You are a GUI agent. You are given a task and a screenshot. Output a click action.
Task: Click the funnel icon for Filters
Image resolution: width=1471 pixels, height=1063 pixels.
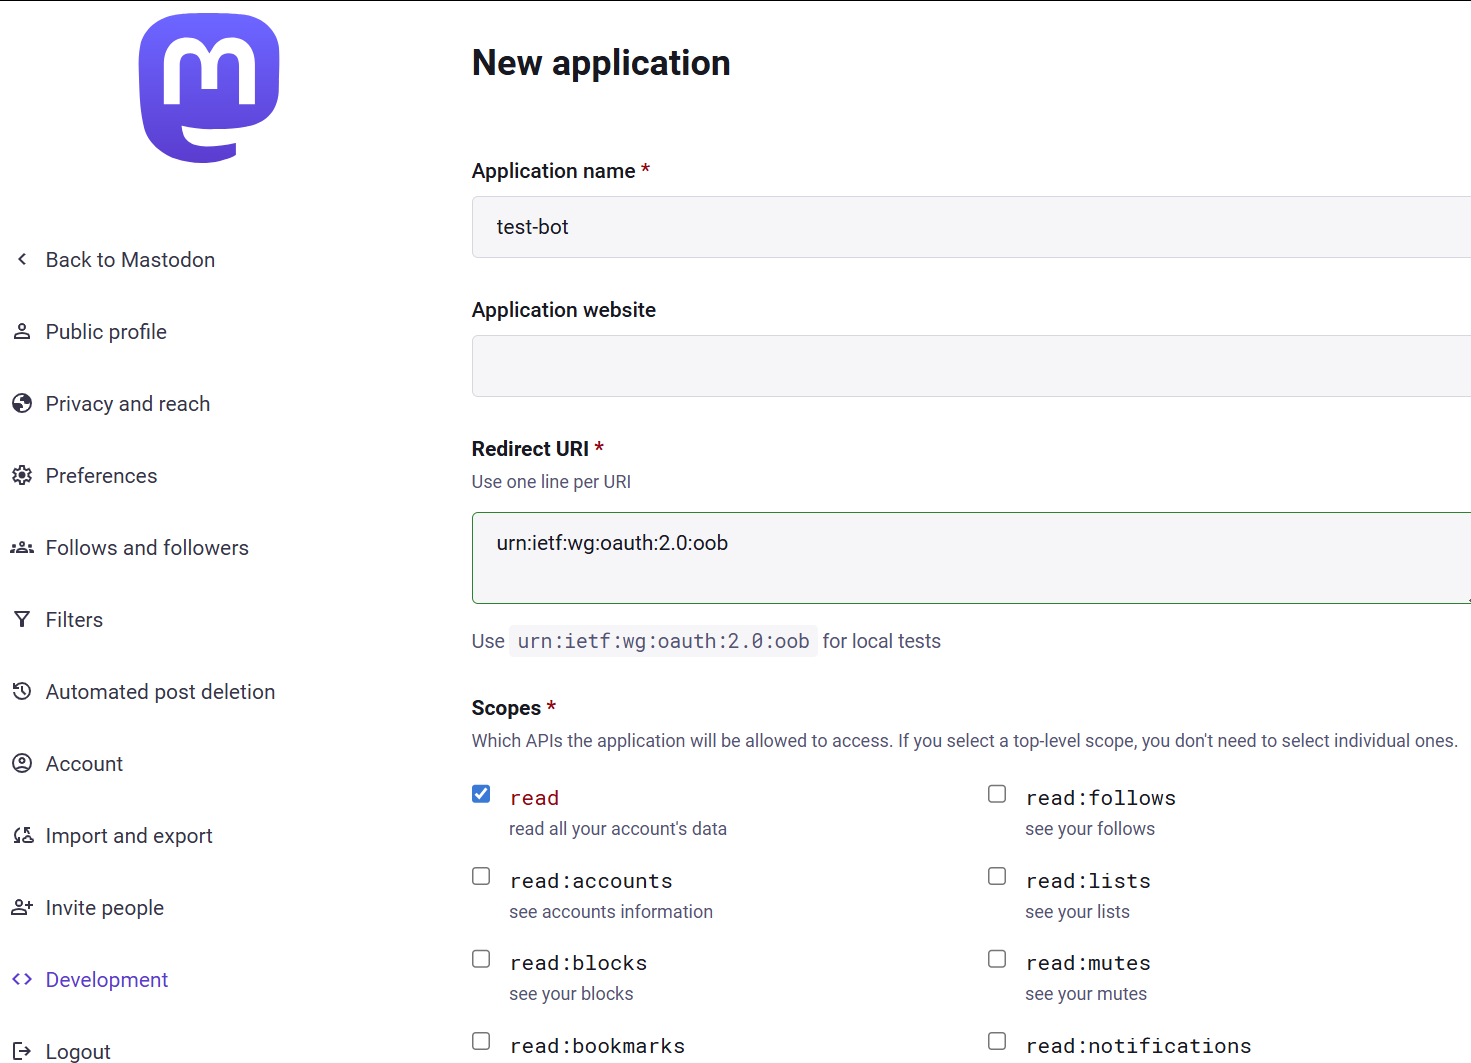(x=22, y=620)
